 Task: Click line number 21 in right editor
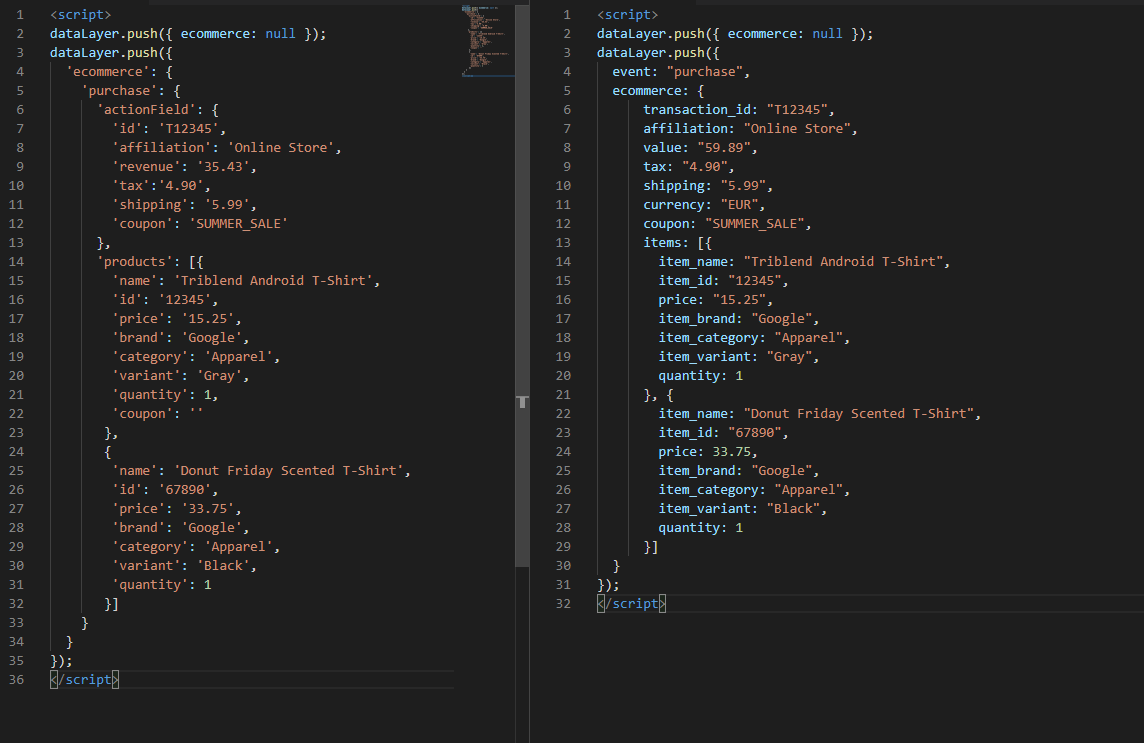click(x=566, y=395)
